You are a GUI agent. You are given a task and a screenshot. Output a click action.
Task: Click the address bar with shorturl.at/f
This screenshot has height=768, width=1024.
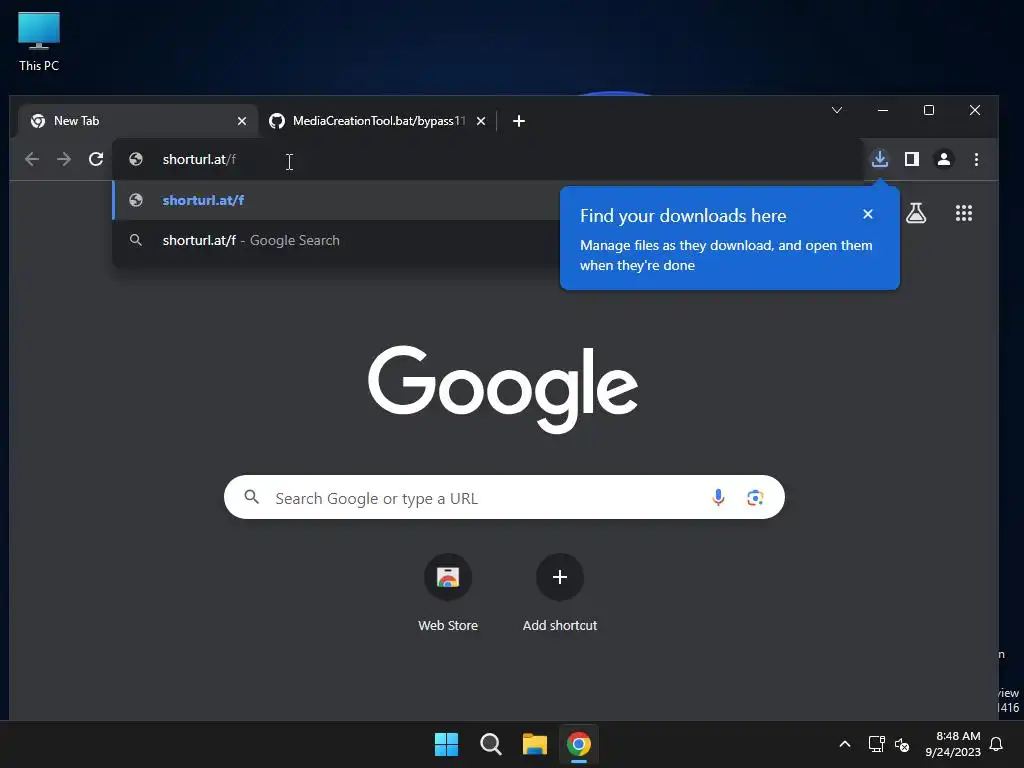point(487,159)
